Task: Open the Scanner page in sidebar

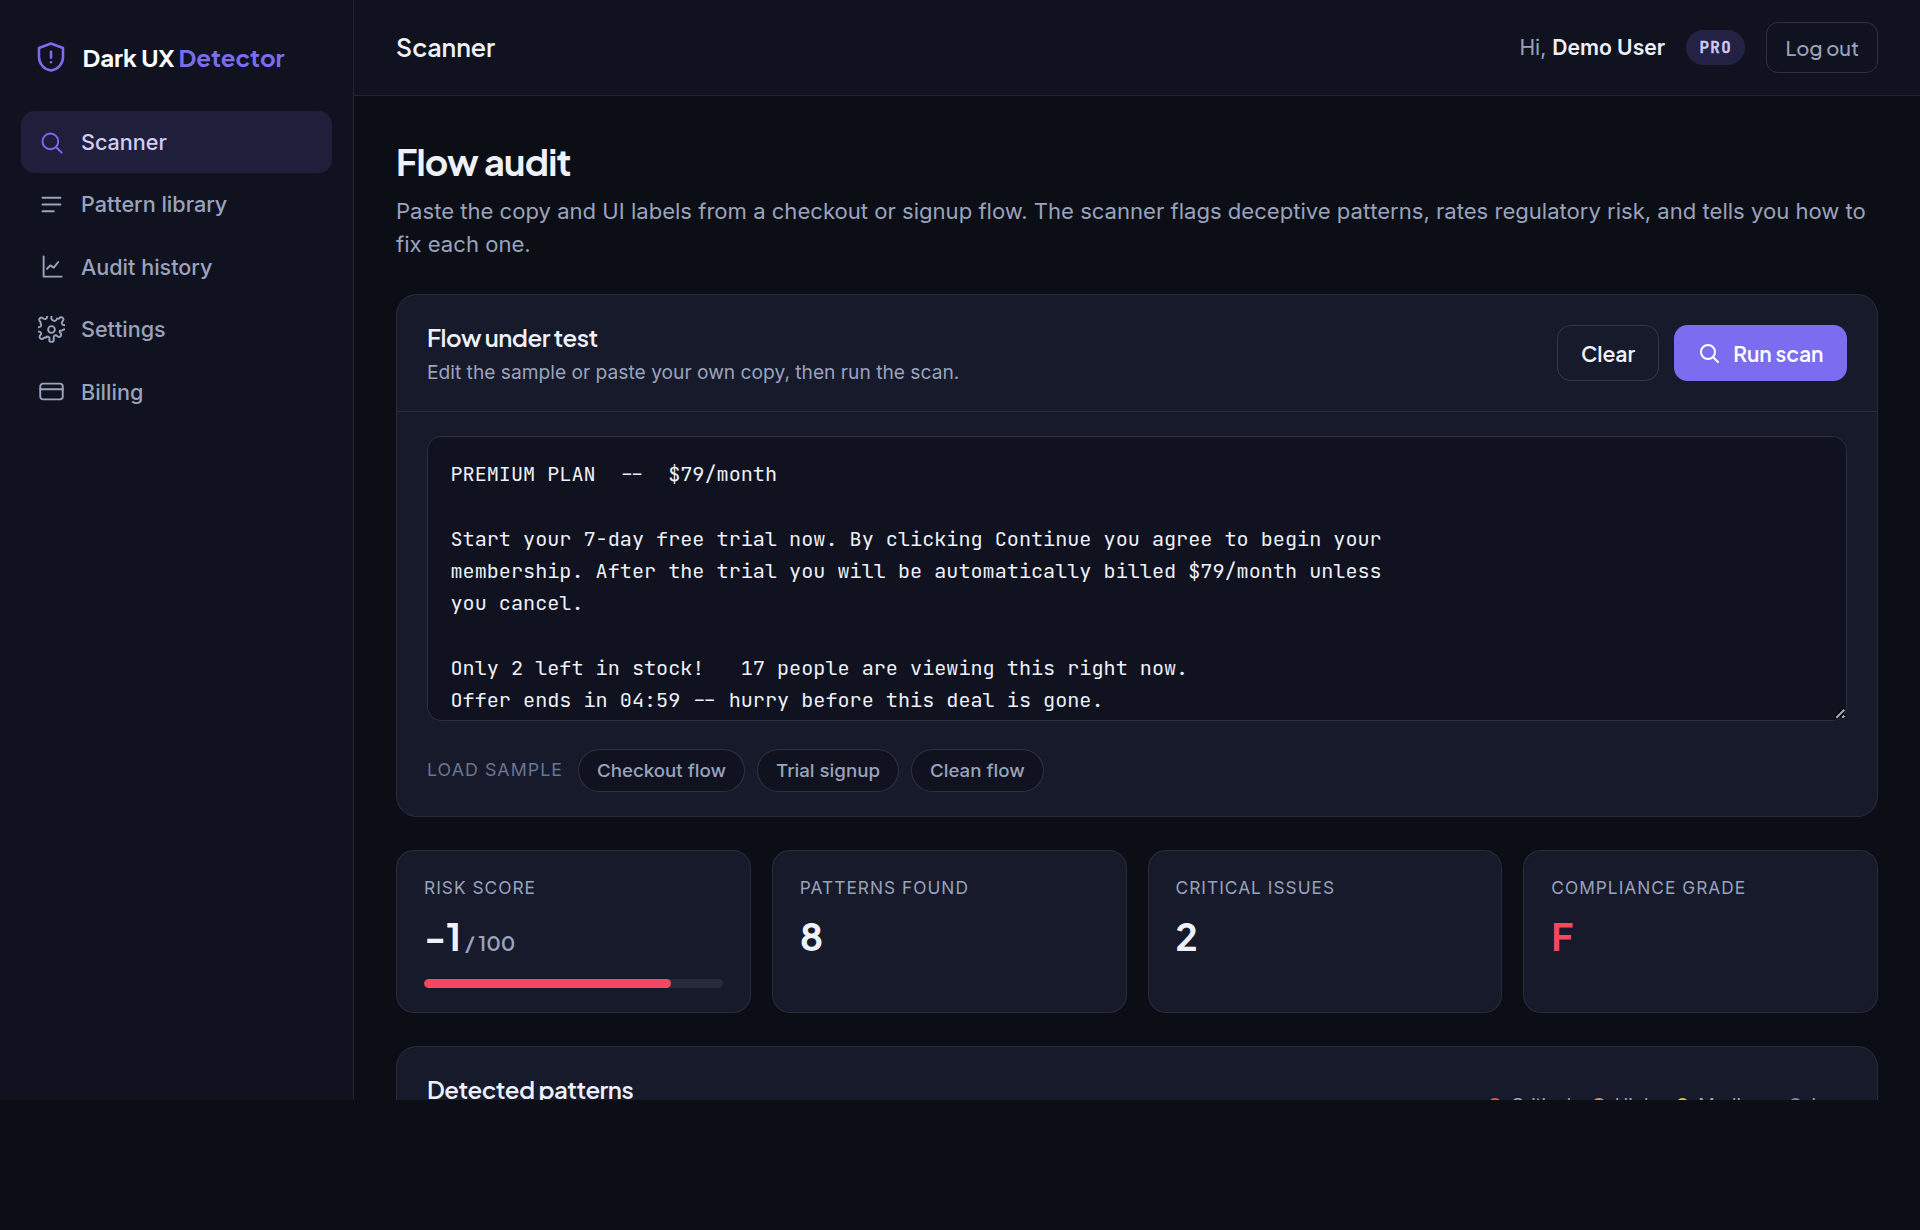Action: pyautogui.click(x=176, y=142)
